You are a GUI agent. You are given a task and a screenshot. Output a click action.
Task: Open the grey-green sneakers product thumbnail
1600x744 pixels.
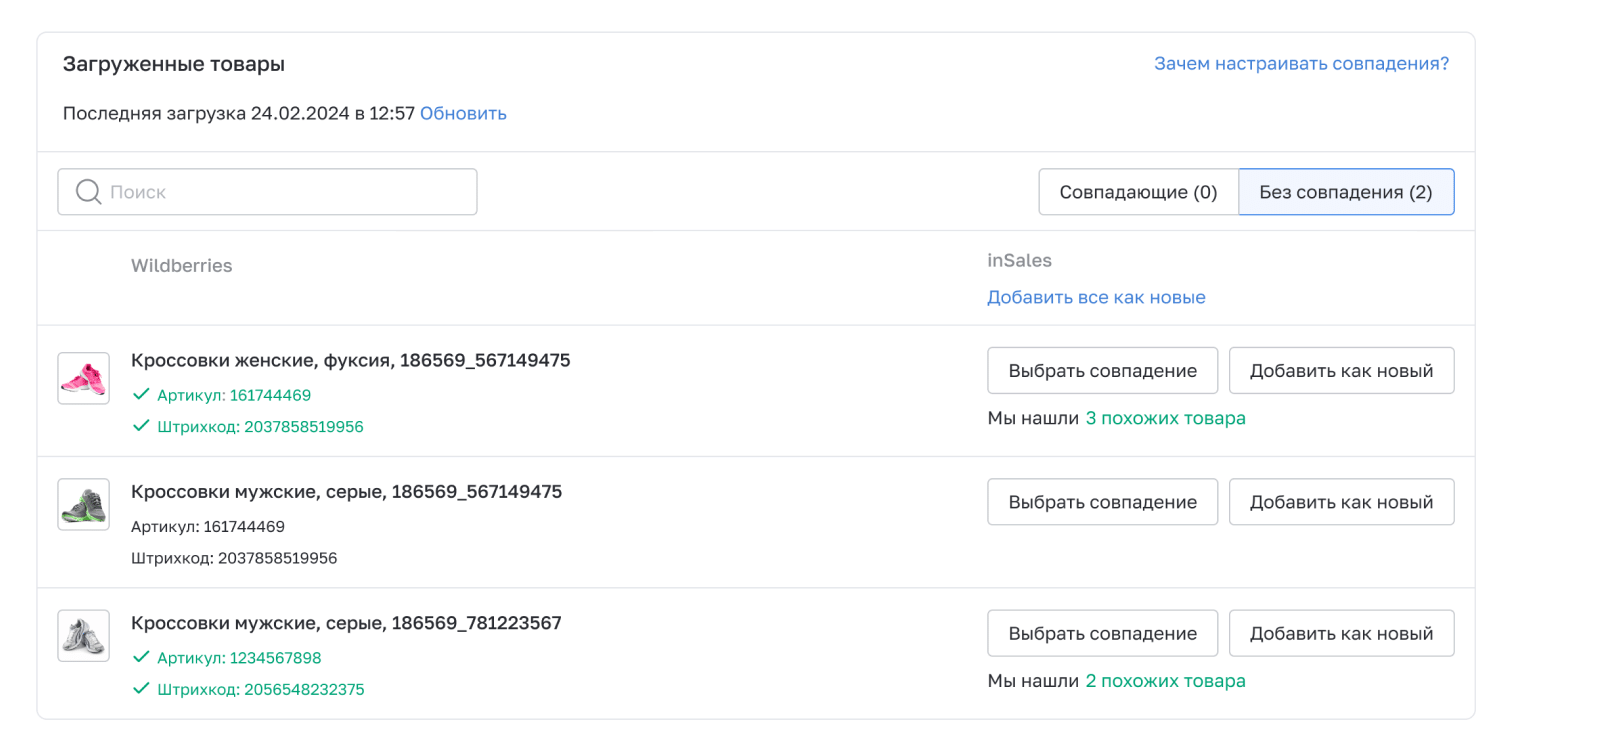83,504
